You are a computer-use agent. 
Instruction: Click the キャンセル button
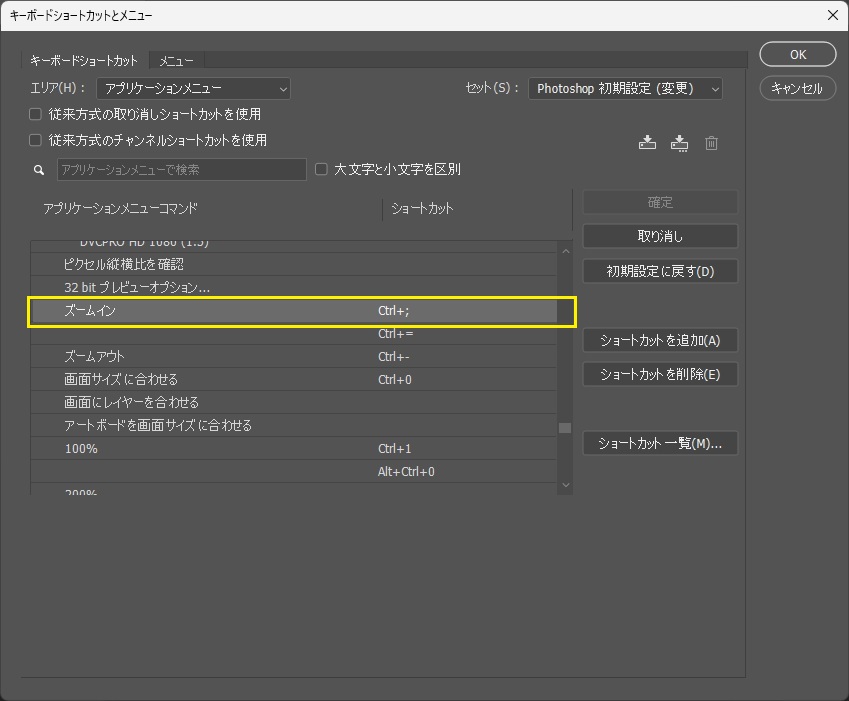coord(797,88)
